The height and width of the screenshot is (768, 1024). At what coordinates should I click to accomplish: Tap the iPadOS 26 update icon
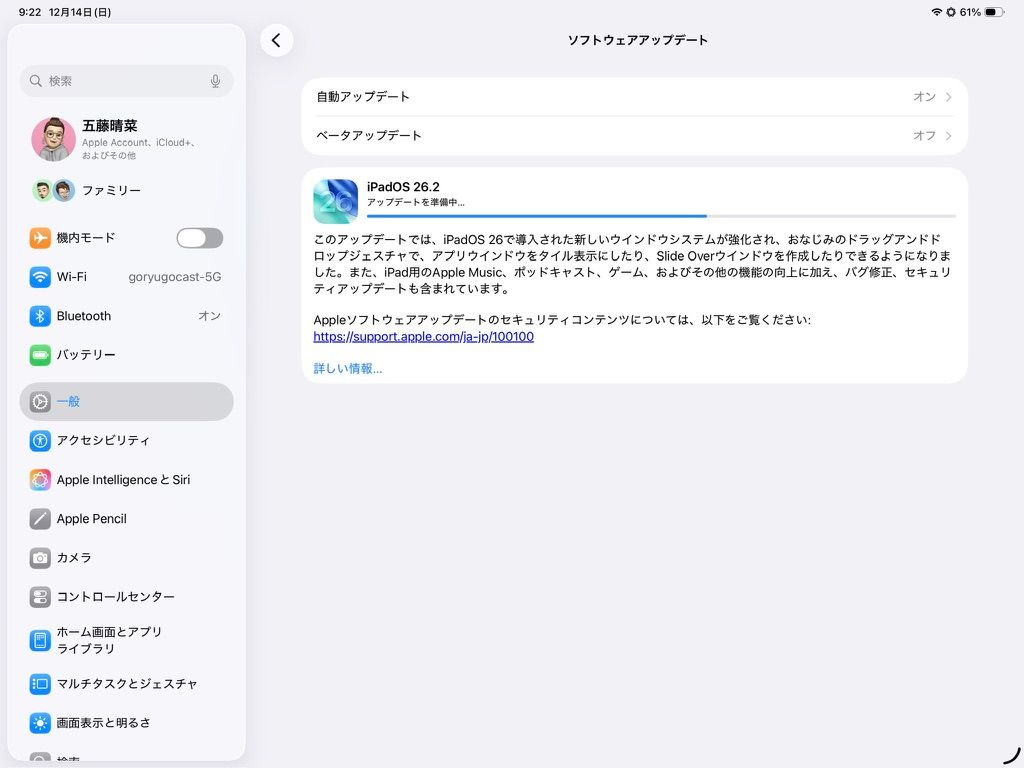(x=336, y=202)
